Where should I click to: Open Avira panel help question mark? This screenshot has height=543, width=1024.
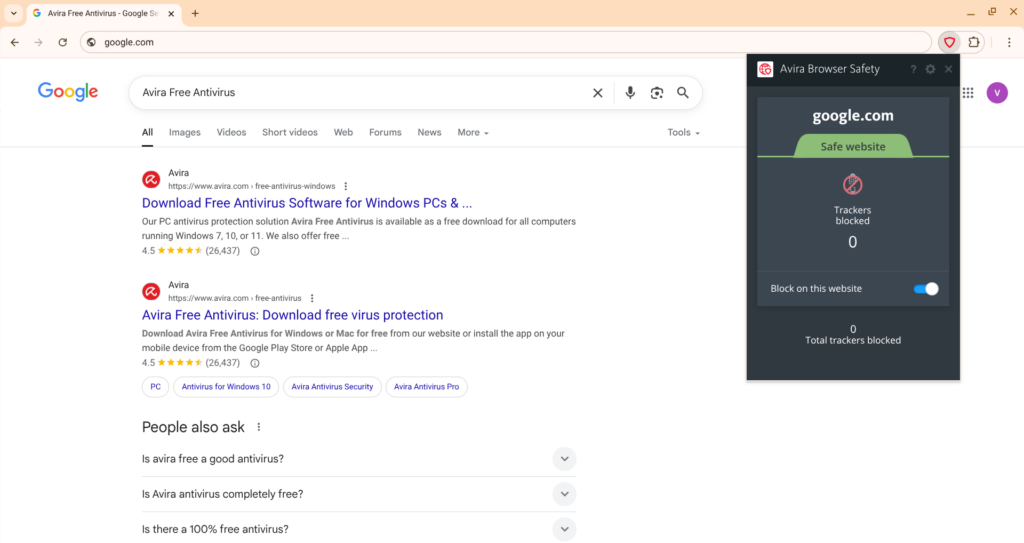coord(913,69)
